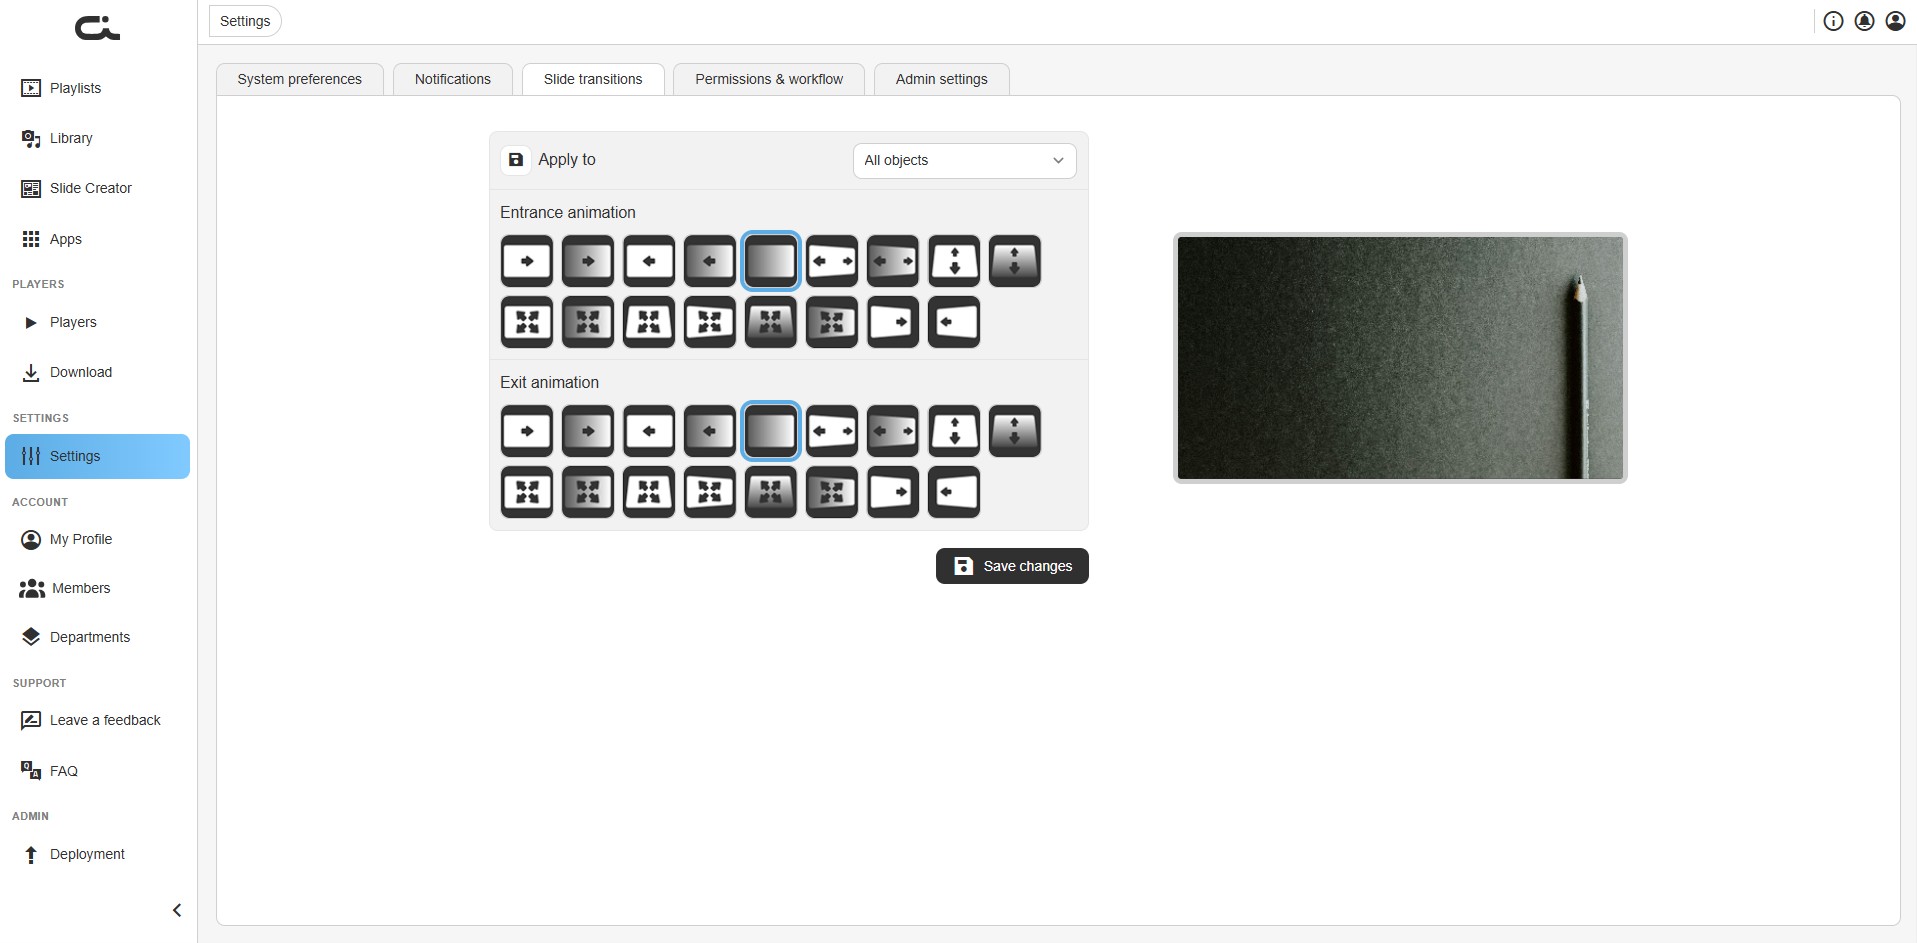Select faded flat zoom entrance animation

[588, 322]
